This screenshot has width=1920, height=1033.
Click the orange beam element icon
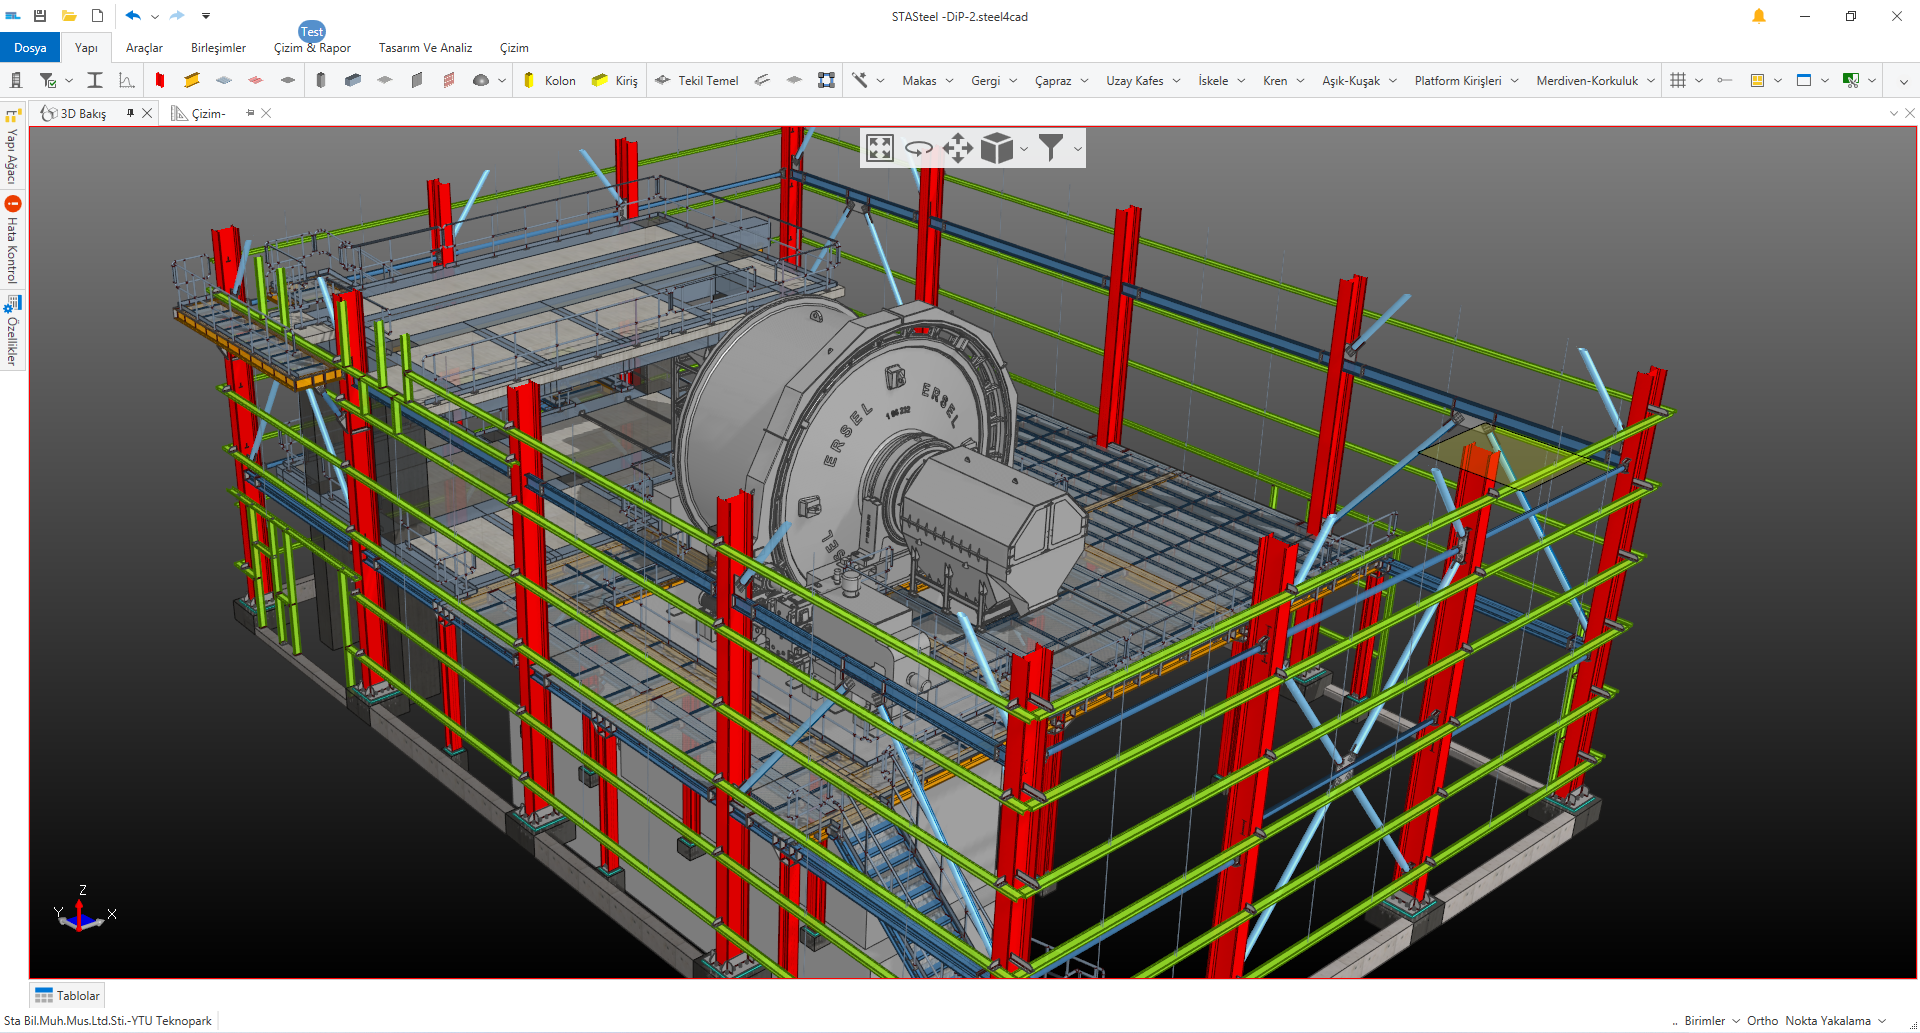point(192,80)
